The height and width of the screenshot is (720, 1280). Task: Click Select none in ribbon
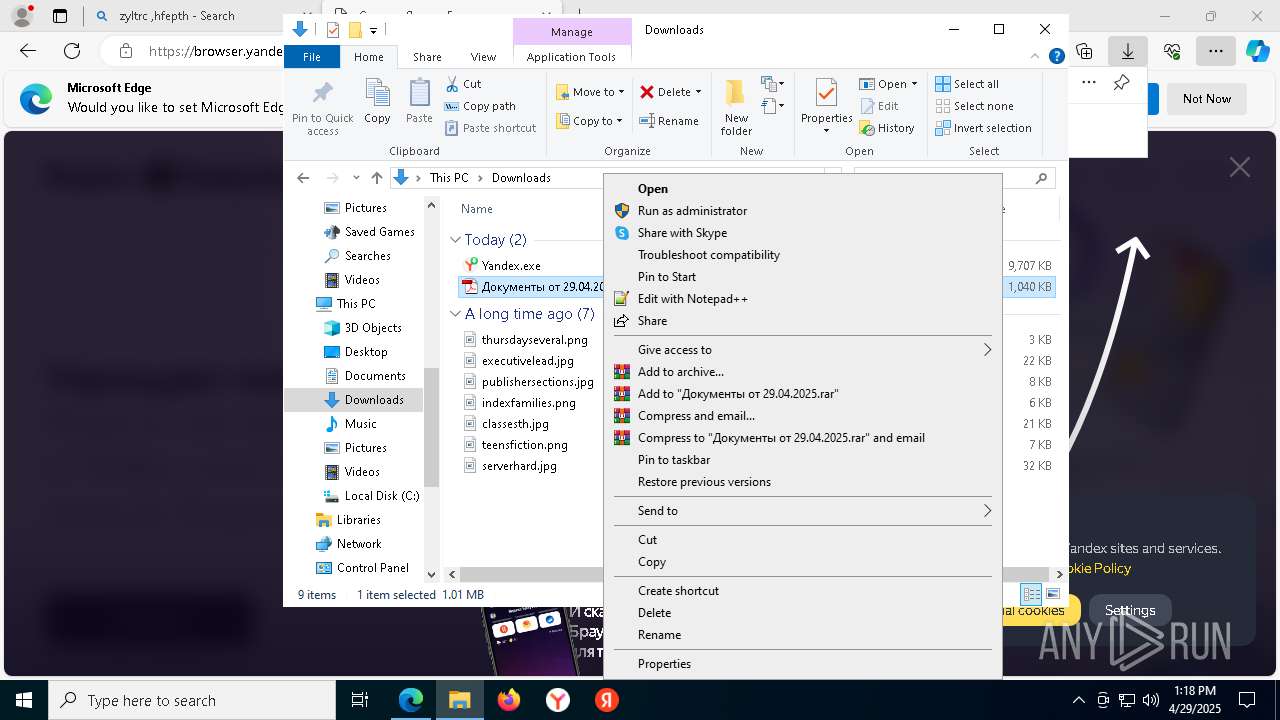pos(974,106)
